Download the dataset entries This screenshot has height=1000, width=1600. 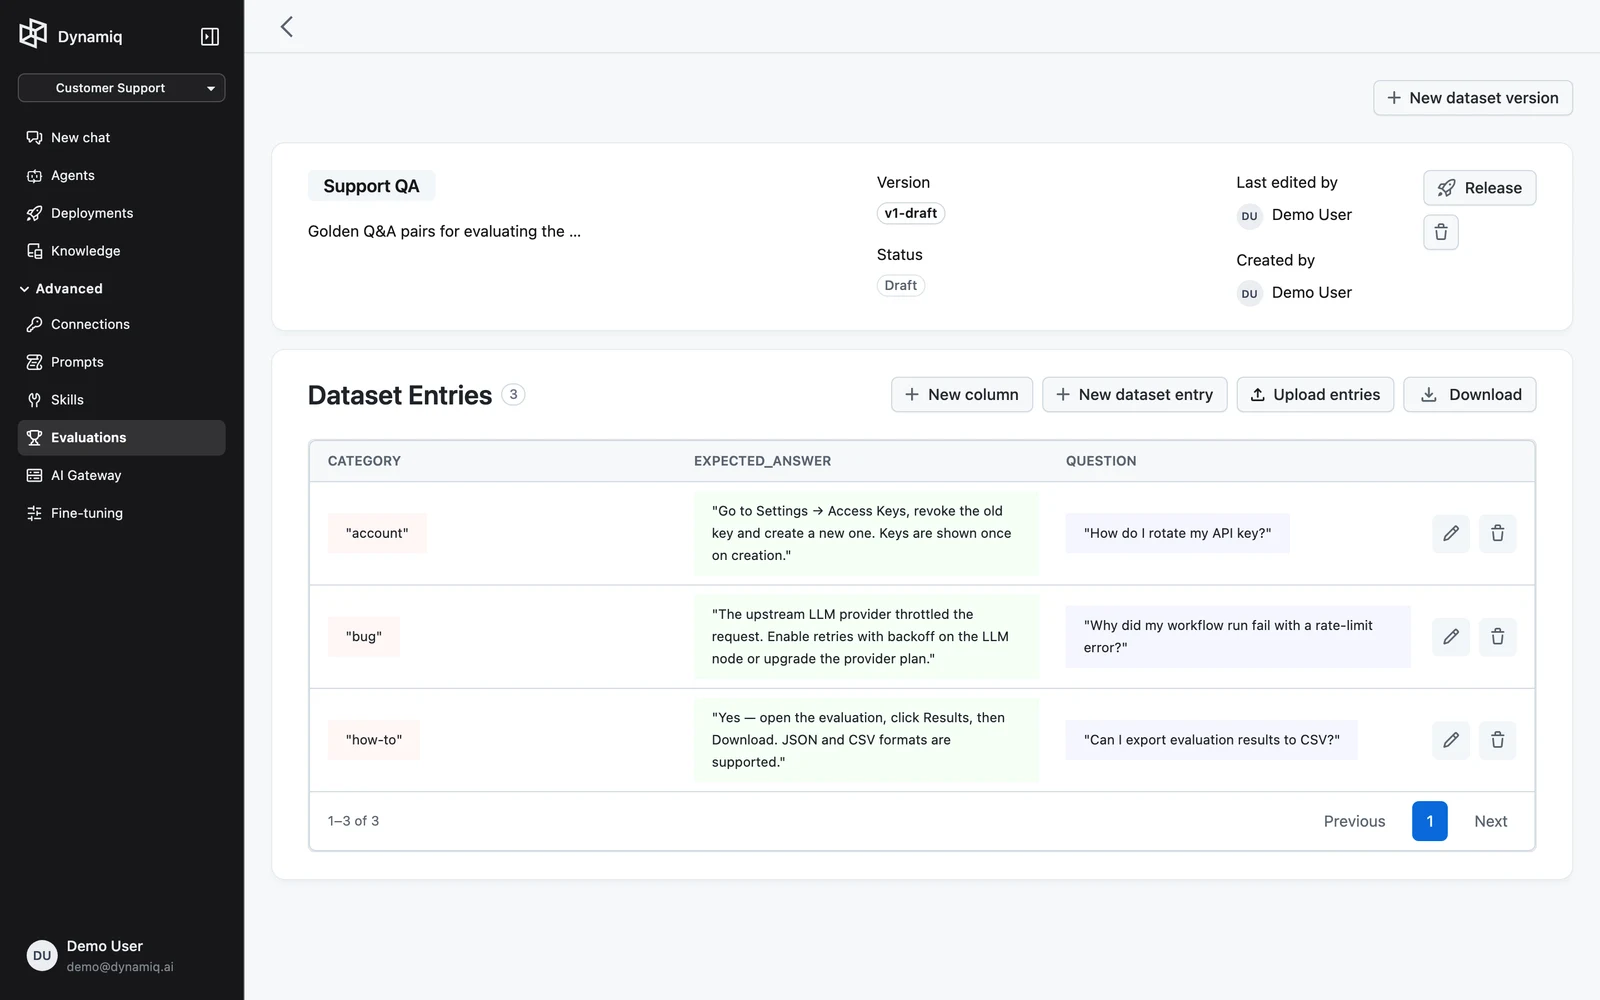click(x=1470, y=395)
